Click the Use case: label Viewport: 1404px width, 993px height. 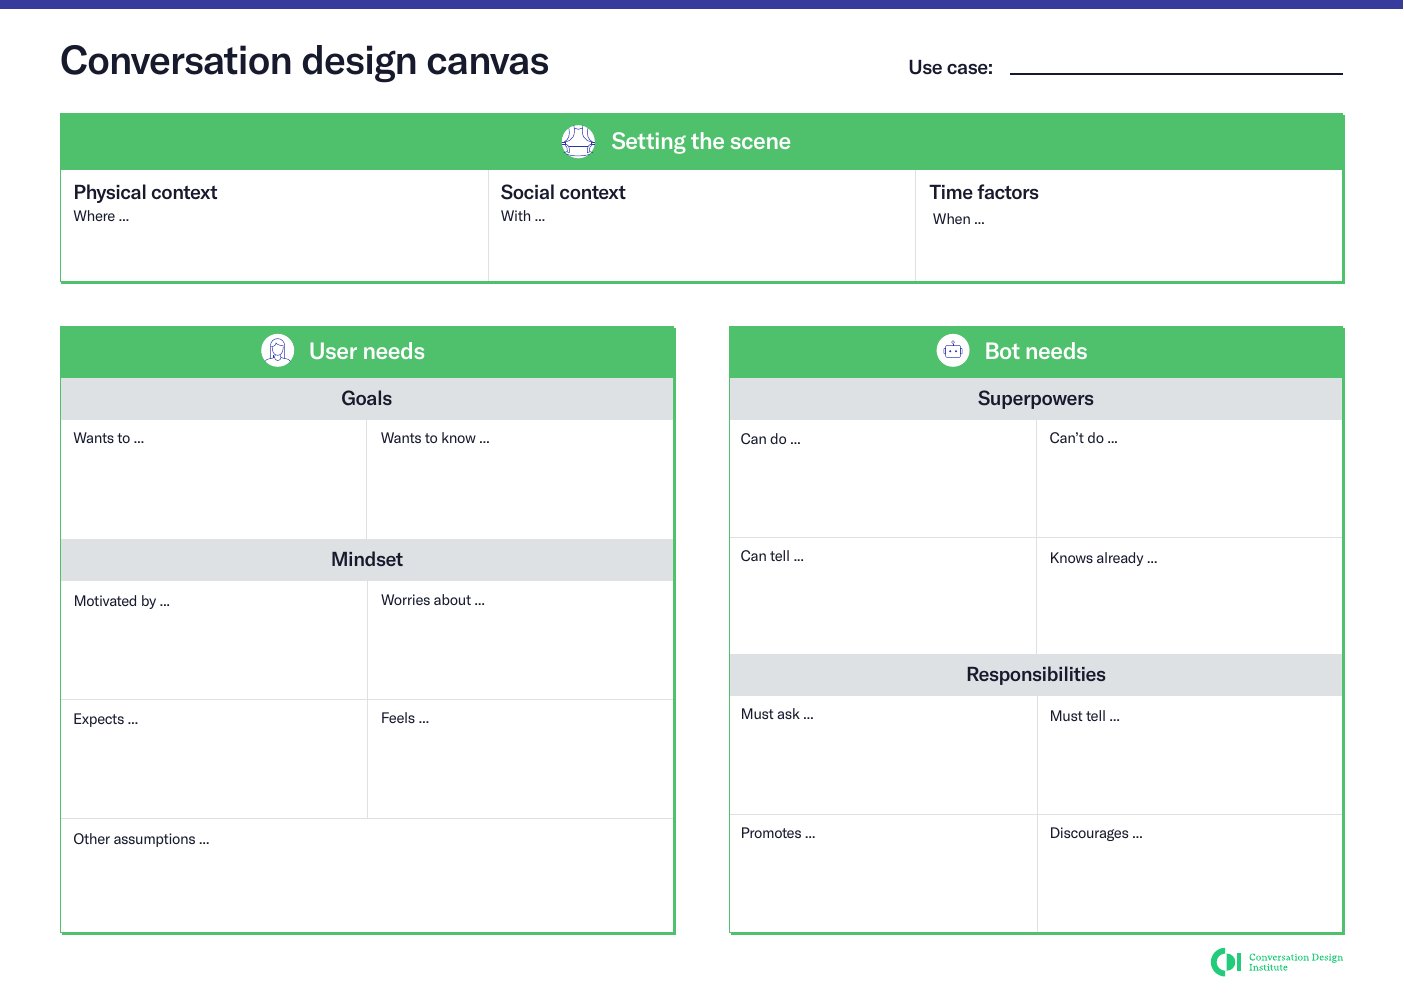pos(951,67)
